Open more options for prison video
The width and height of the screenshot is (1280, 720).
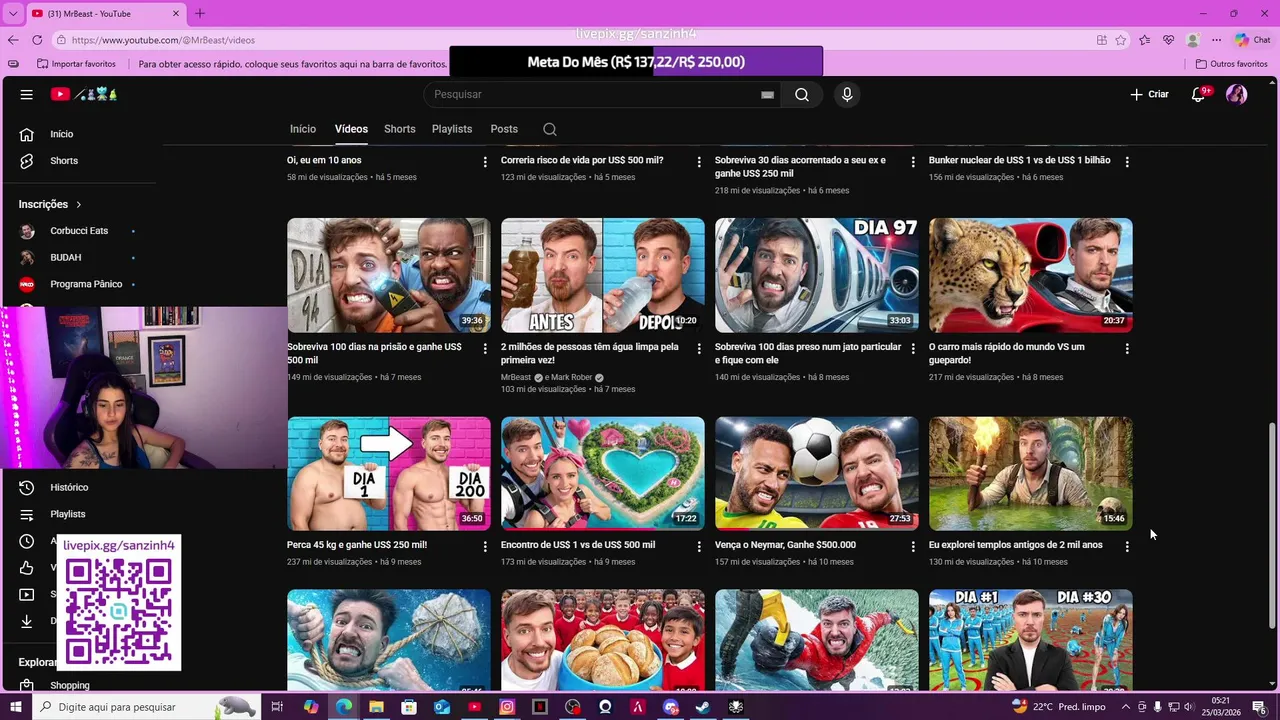485,349
